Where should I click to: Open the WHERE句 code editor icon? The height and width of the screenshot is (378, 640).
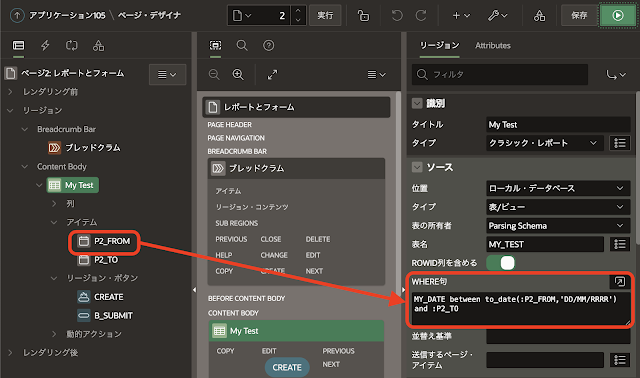click(x=620, y=282)
